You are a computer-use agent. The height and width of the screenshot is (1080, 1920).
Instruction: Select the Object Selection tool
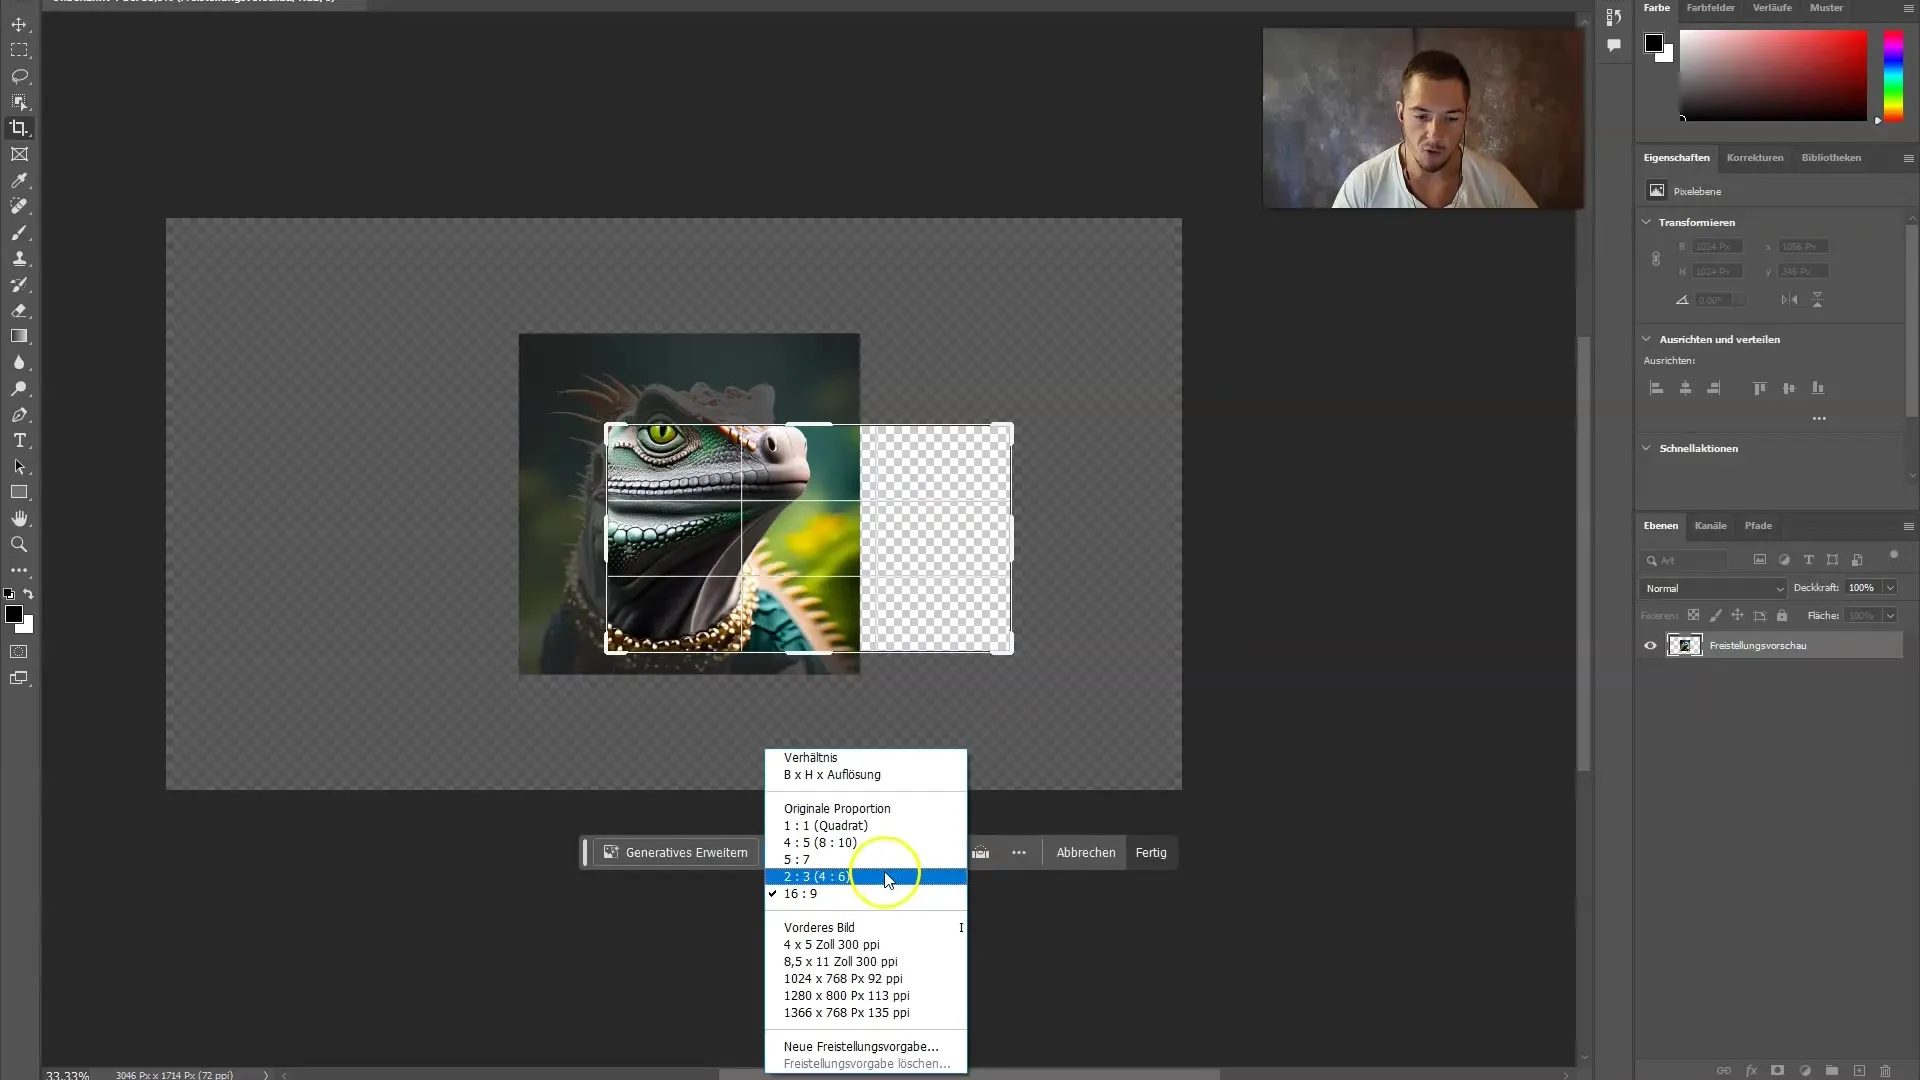coord(19,102)
